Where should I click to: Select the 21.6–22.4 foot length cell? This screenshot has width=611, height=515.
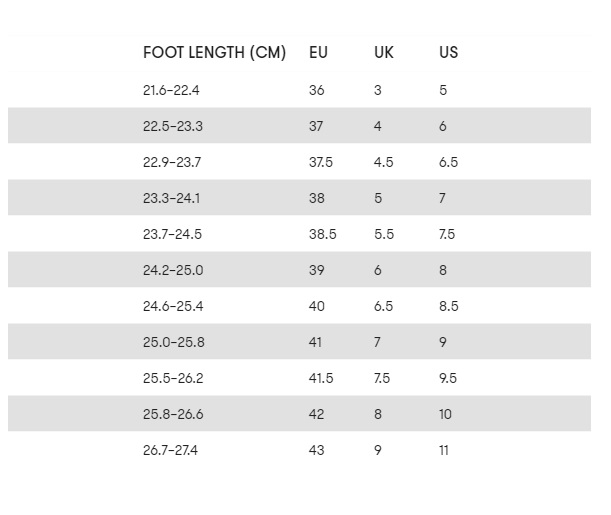(x=171, y=90)
